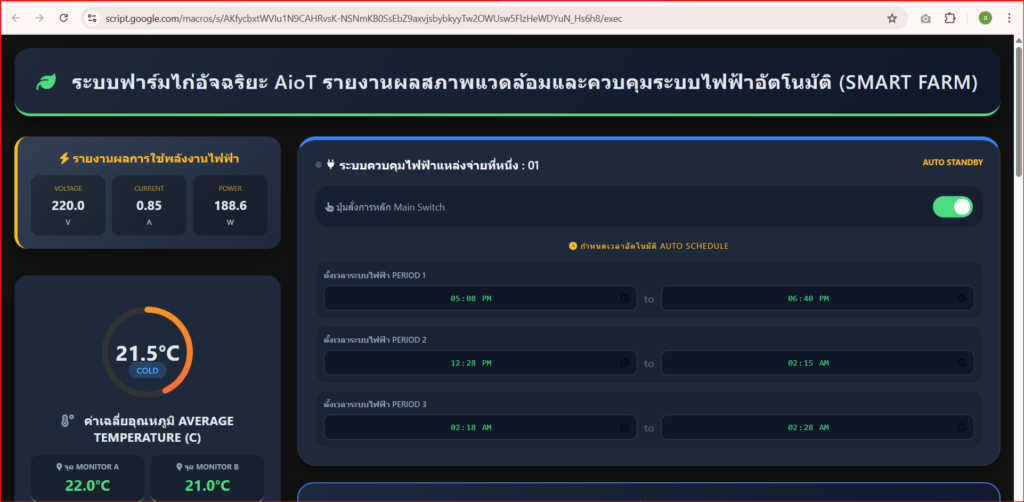
Task: Open time picker for Period 1 start time
Action: pyautogui.click(x=624, y=298)
